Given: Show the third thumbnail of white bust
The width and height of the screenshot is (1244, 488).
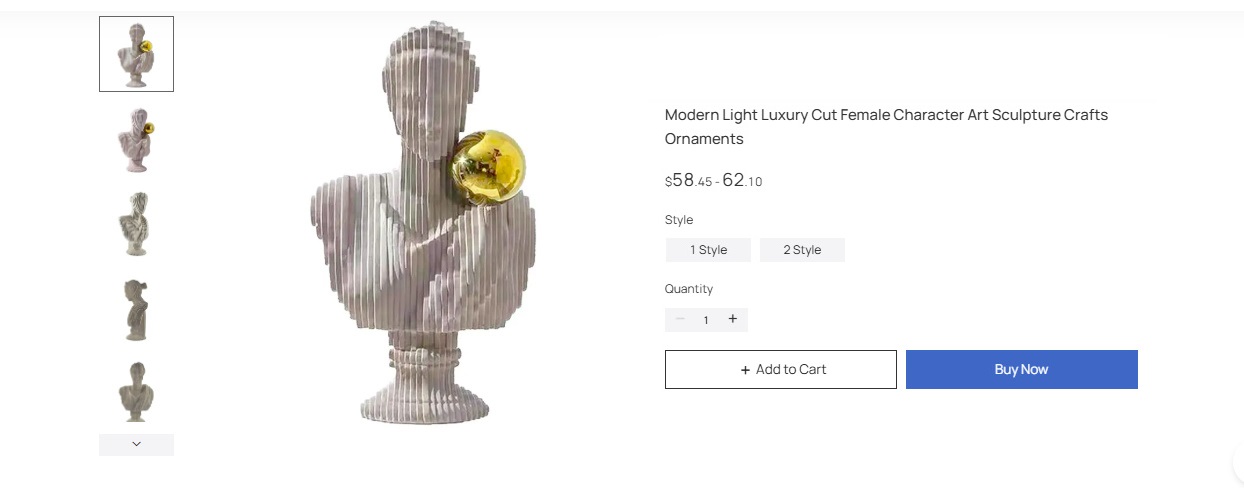Looking at the screenshot, I should 136,224.
